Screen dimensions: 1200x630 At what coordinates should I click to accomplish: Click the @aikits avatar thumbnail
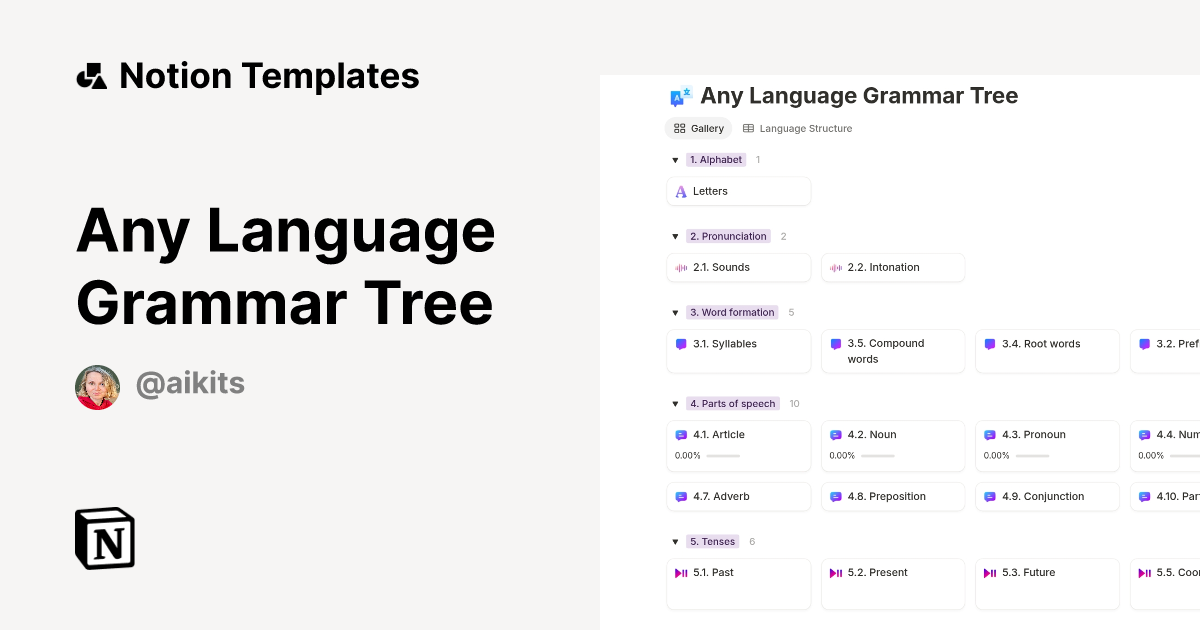click(x=97, y=386)
